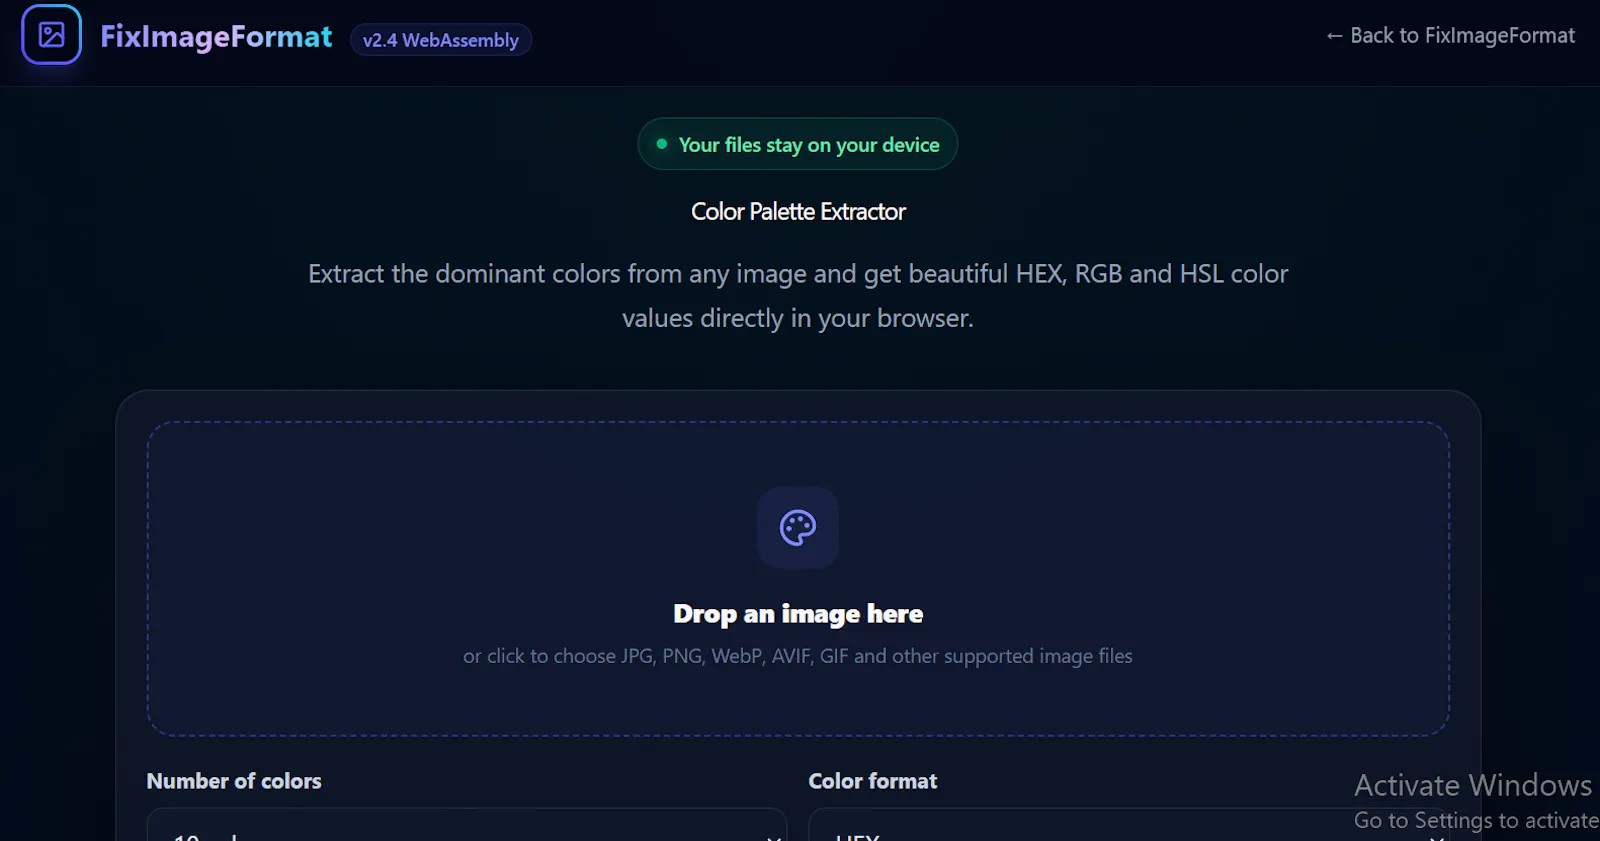Click the 'Color Palette Extractor' heading
1600x841 pixels.
(x=798, y=212)
